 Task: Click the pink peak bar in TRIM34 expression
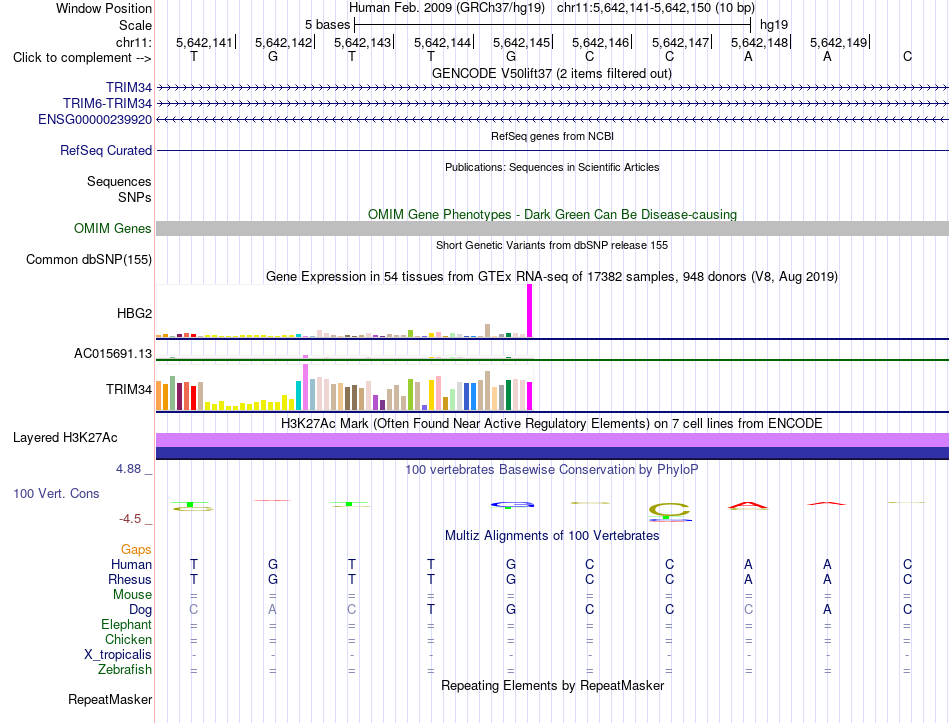305,387
